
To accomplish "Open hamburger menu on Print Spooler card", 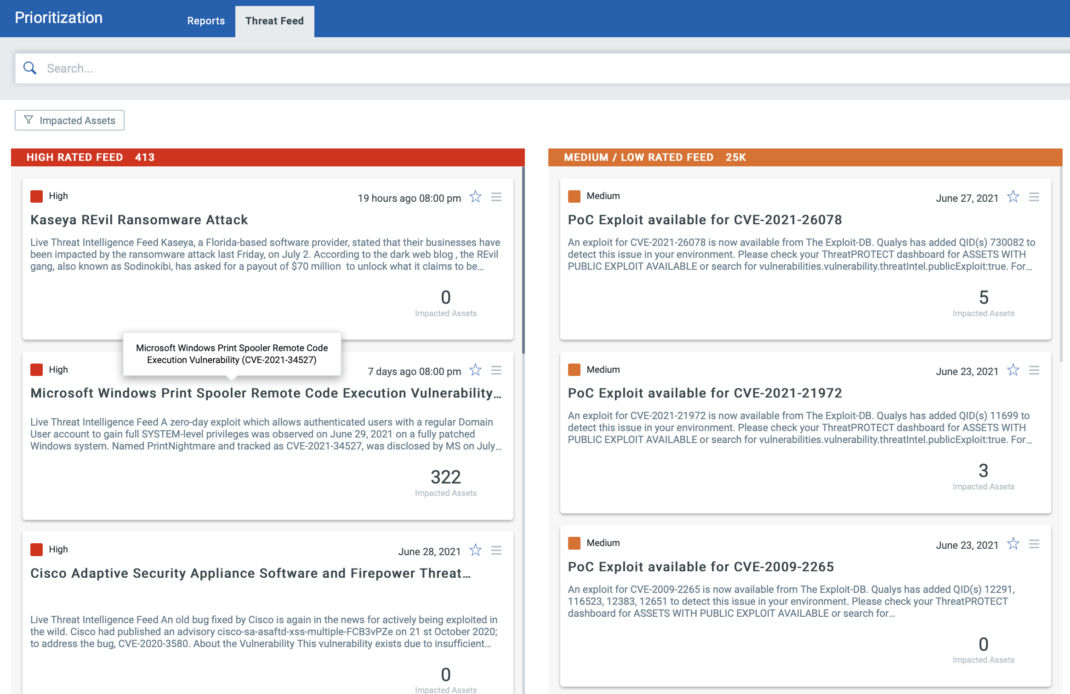I will tap(497, 370).
